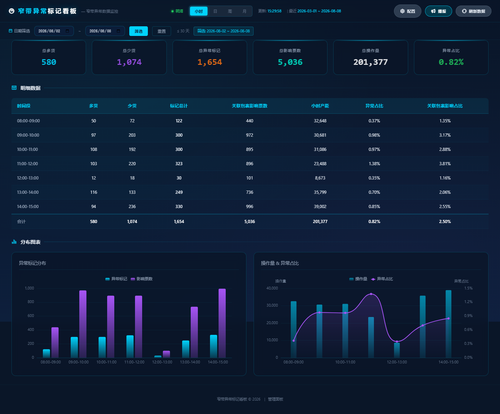500x414 pixels.
Task: Click the table icon beside the detail data heading
Action: coord(14,88)
